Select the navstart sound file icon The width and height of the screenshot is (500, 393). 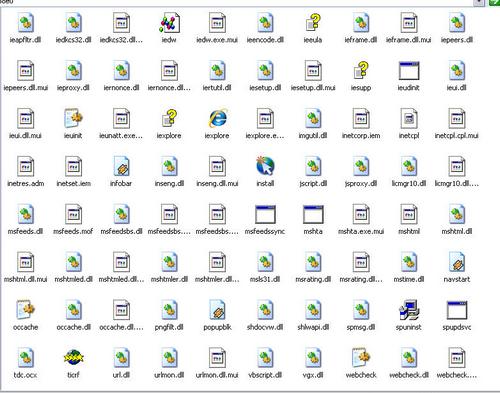457,262
